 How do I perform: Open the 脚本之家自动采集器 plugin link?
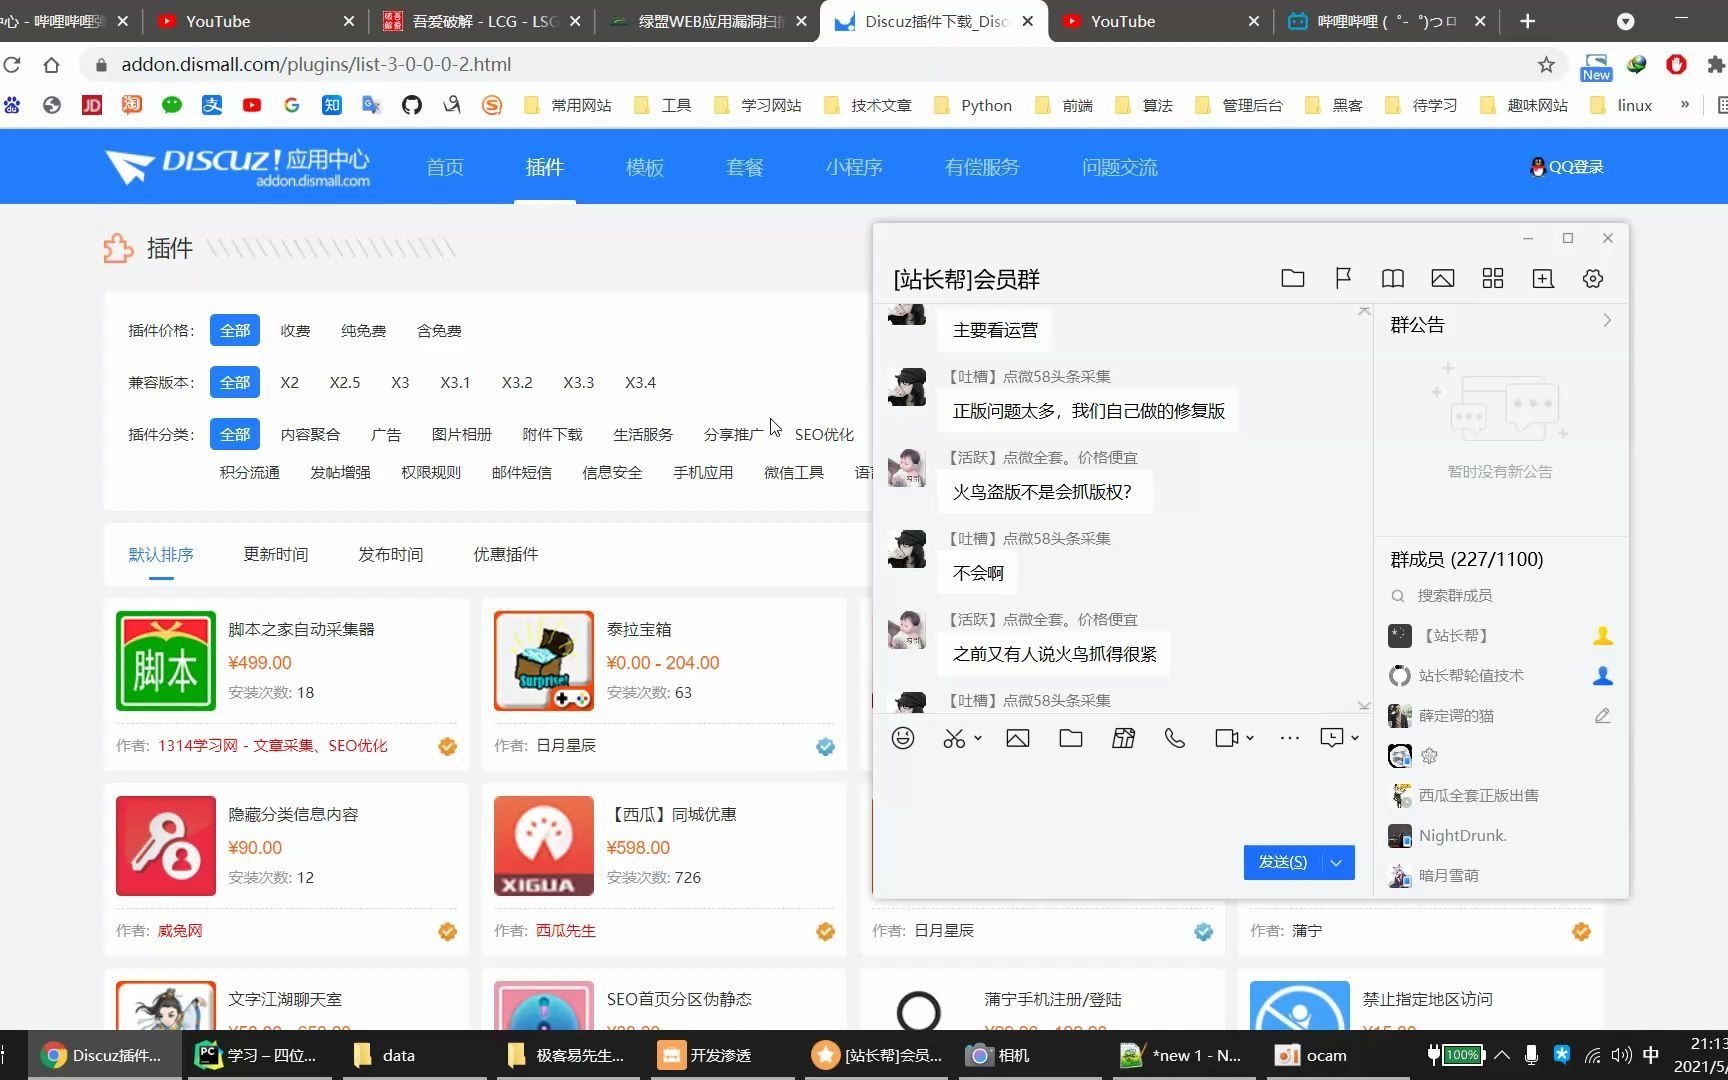pyautogui.click(x=301, y=630)
